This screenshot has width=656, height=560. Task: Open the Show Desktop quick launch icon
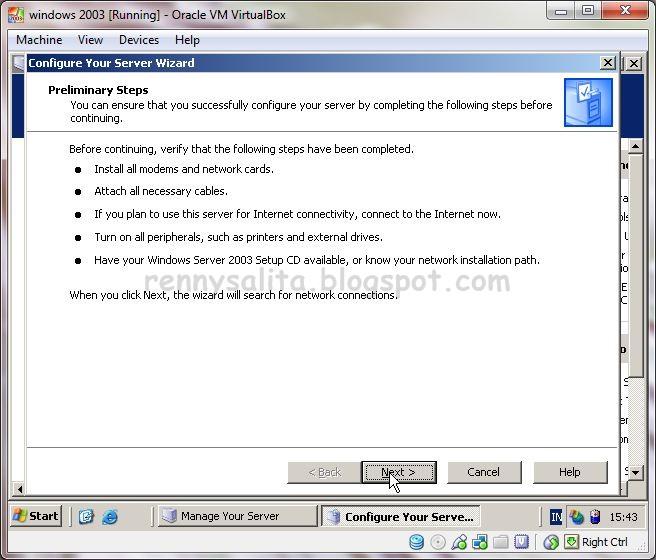point(86,517)
